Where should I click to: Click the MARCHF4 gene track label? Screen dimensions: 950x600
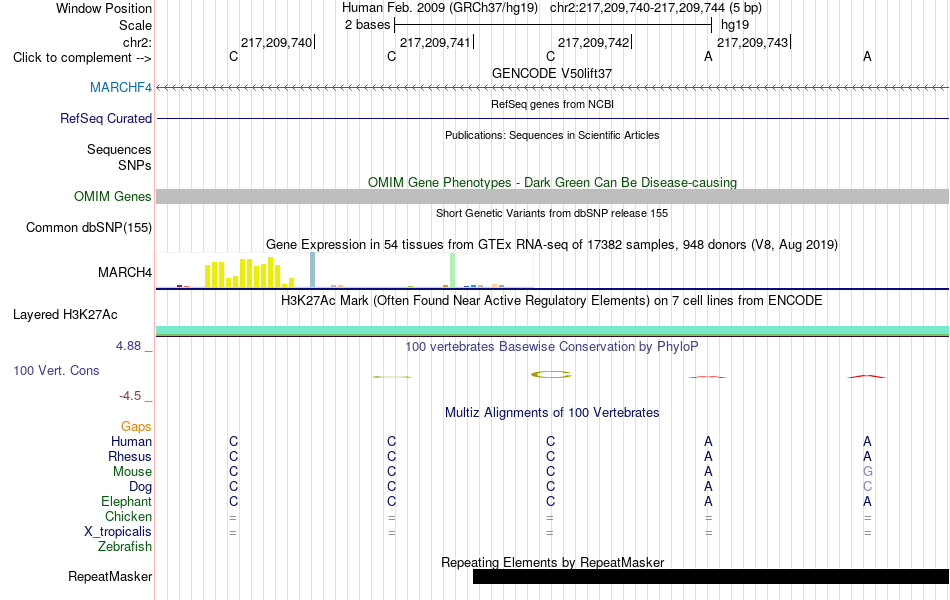[121, 87]
